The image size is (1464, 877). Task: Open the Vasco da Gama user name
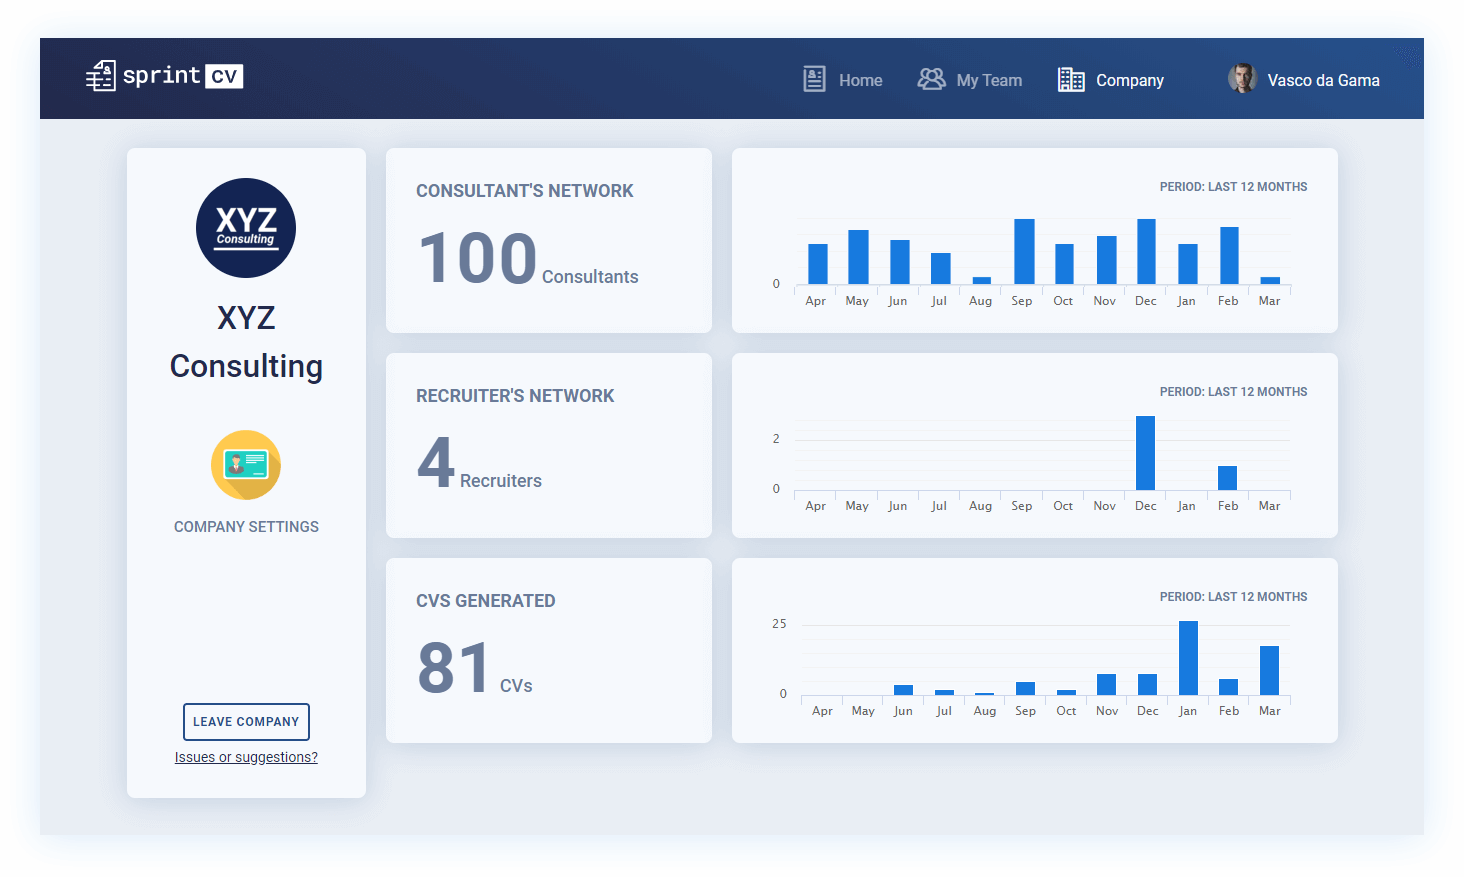pos(1323,80)
